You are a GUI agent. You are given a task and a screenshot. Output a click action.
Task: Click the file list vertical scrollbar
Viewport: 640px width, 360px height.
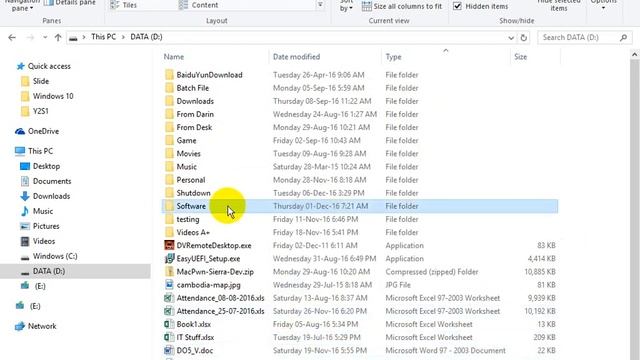635,209
